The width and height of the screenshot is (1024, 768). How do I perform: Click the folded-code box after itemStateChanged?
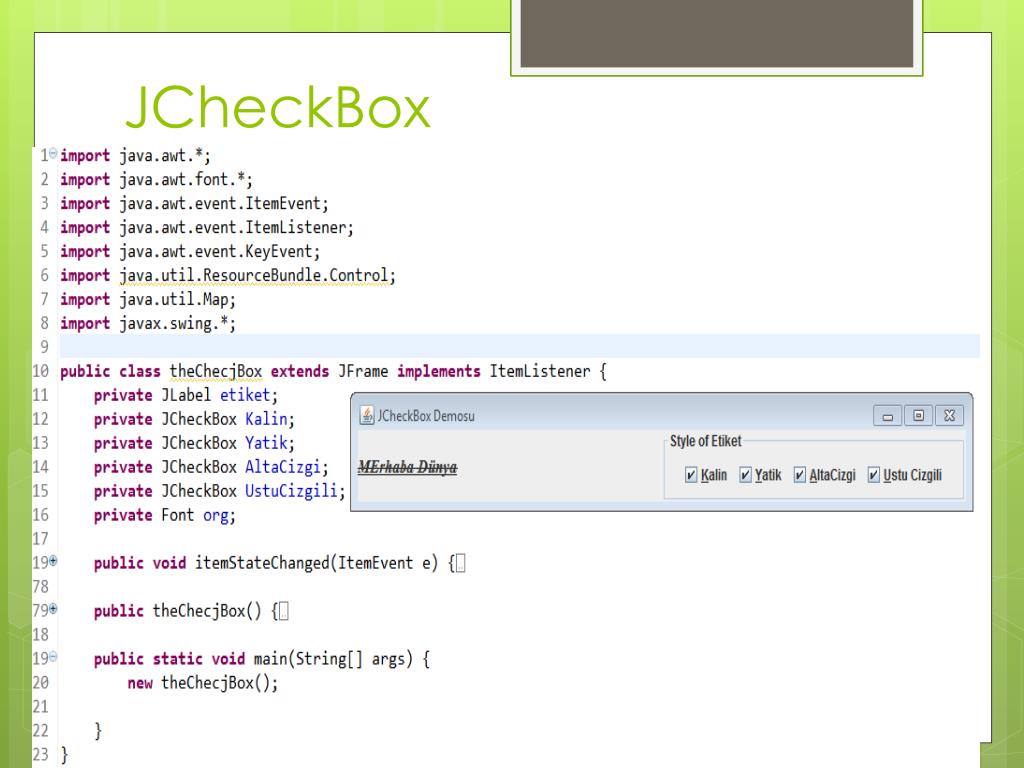tap(460, 563)
